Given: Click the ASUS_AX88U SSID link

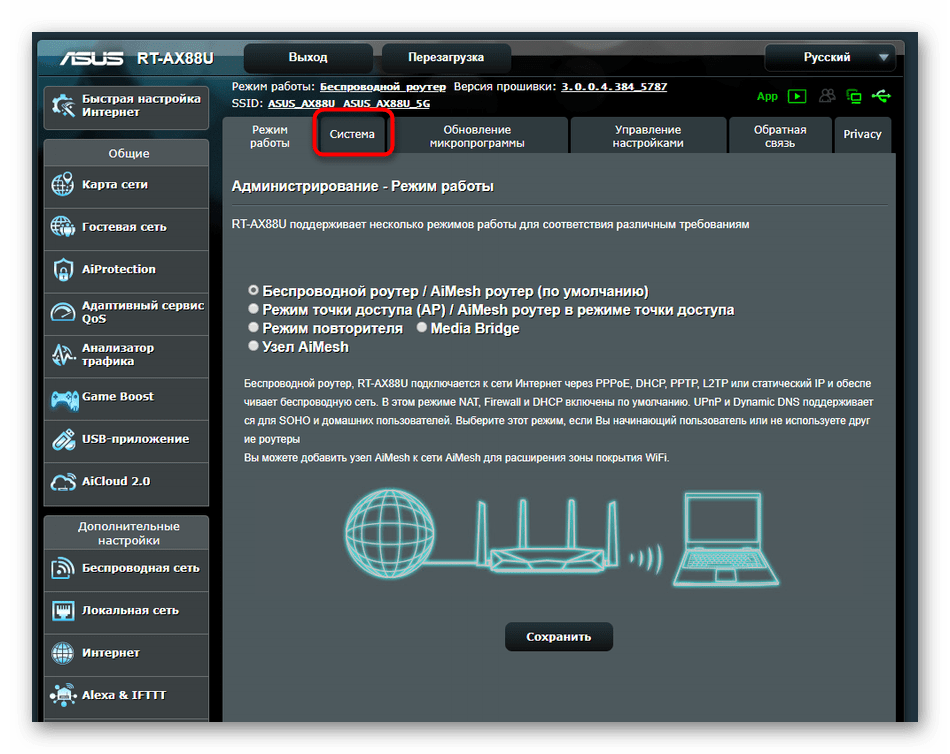Looking at the screenshot, I should pos(303,103).
